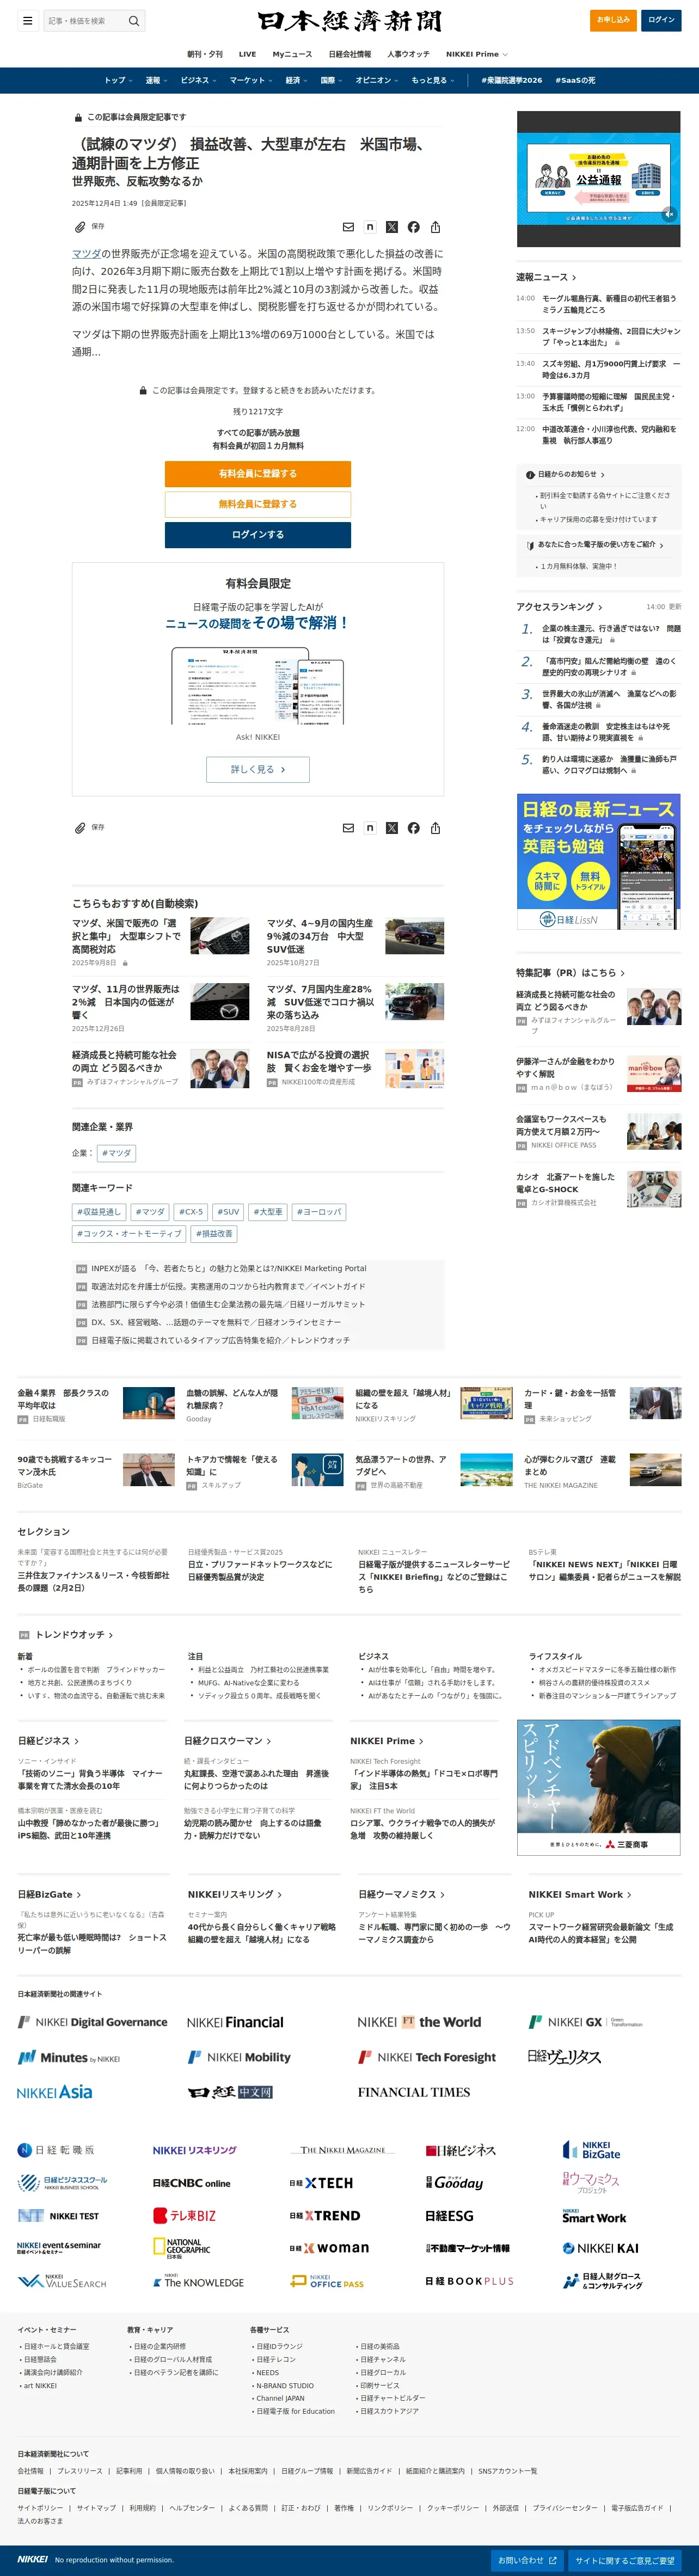The image size is (699, 2576).
Task: Click the header ログイン button
Action: pyautogui.click(x=661, y=20)
